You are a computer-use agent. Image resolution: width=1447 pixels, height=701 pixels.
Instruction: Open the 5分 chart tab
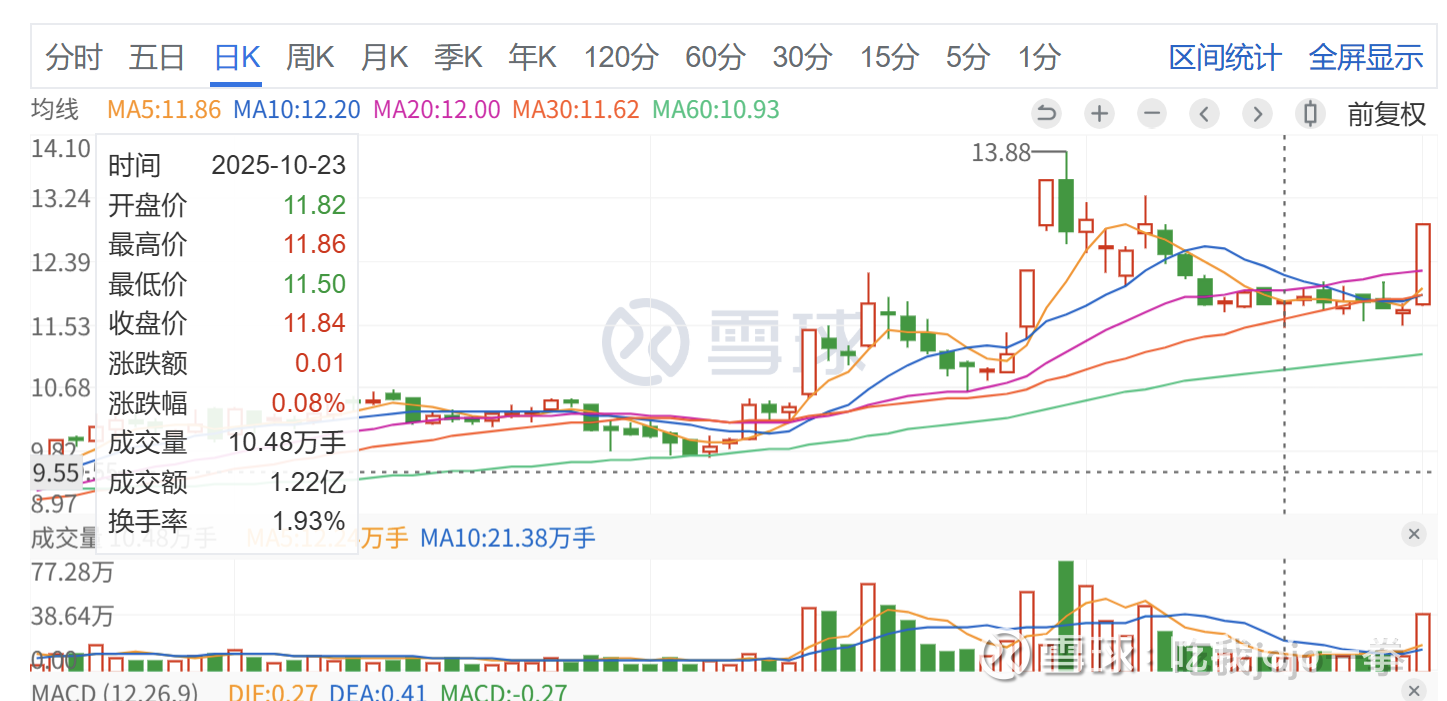(968, 57)
